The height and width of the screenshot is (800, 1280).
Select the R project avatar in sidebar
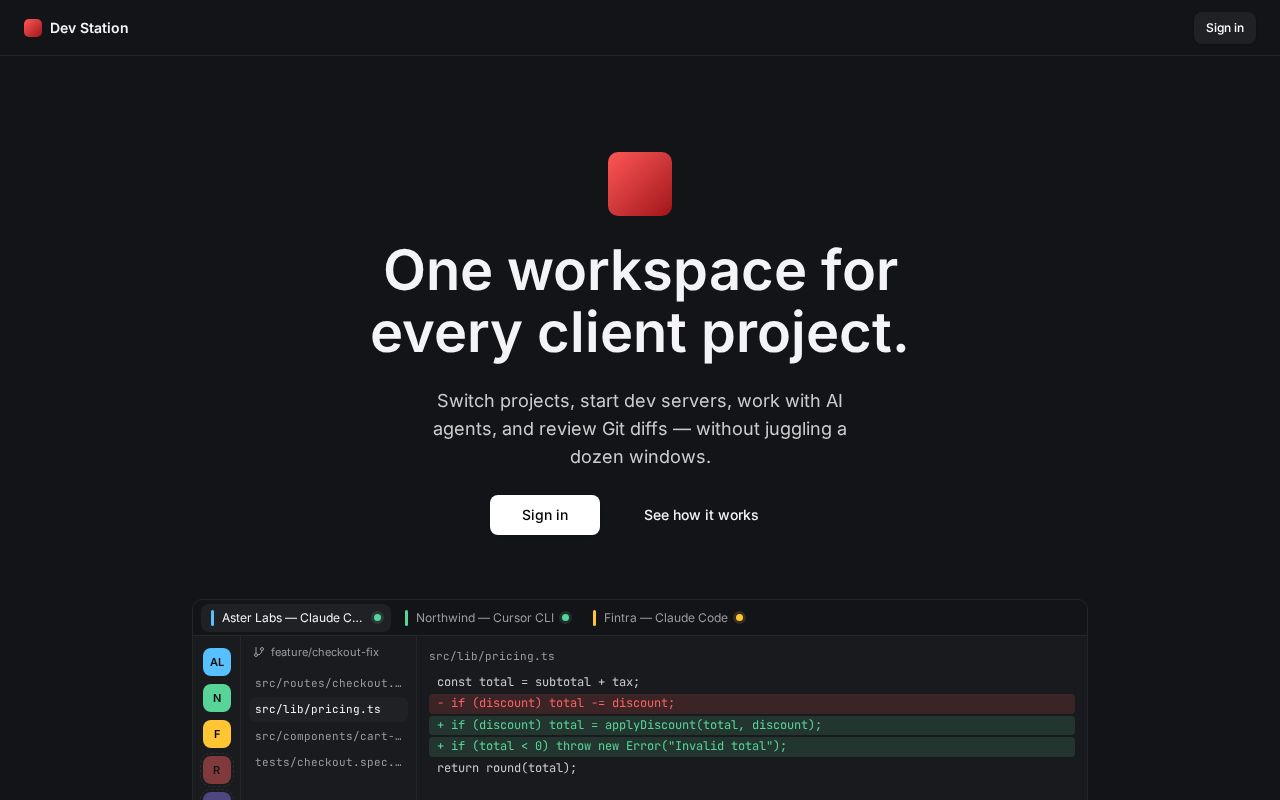tap(217, 770)
